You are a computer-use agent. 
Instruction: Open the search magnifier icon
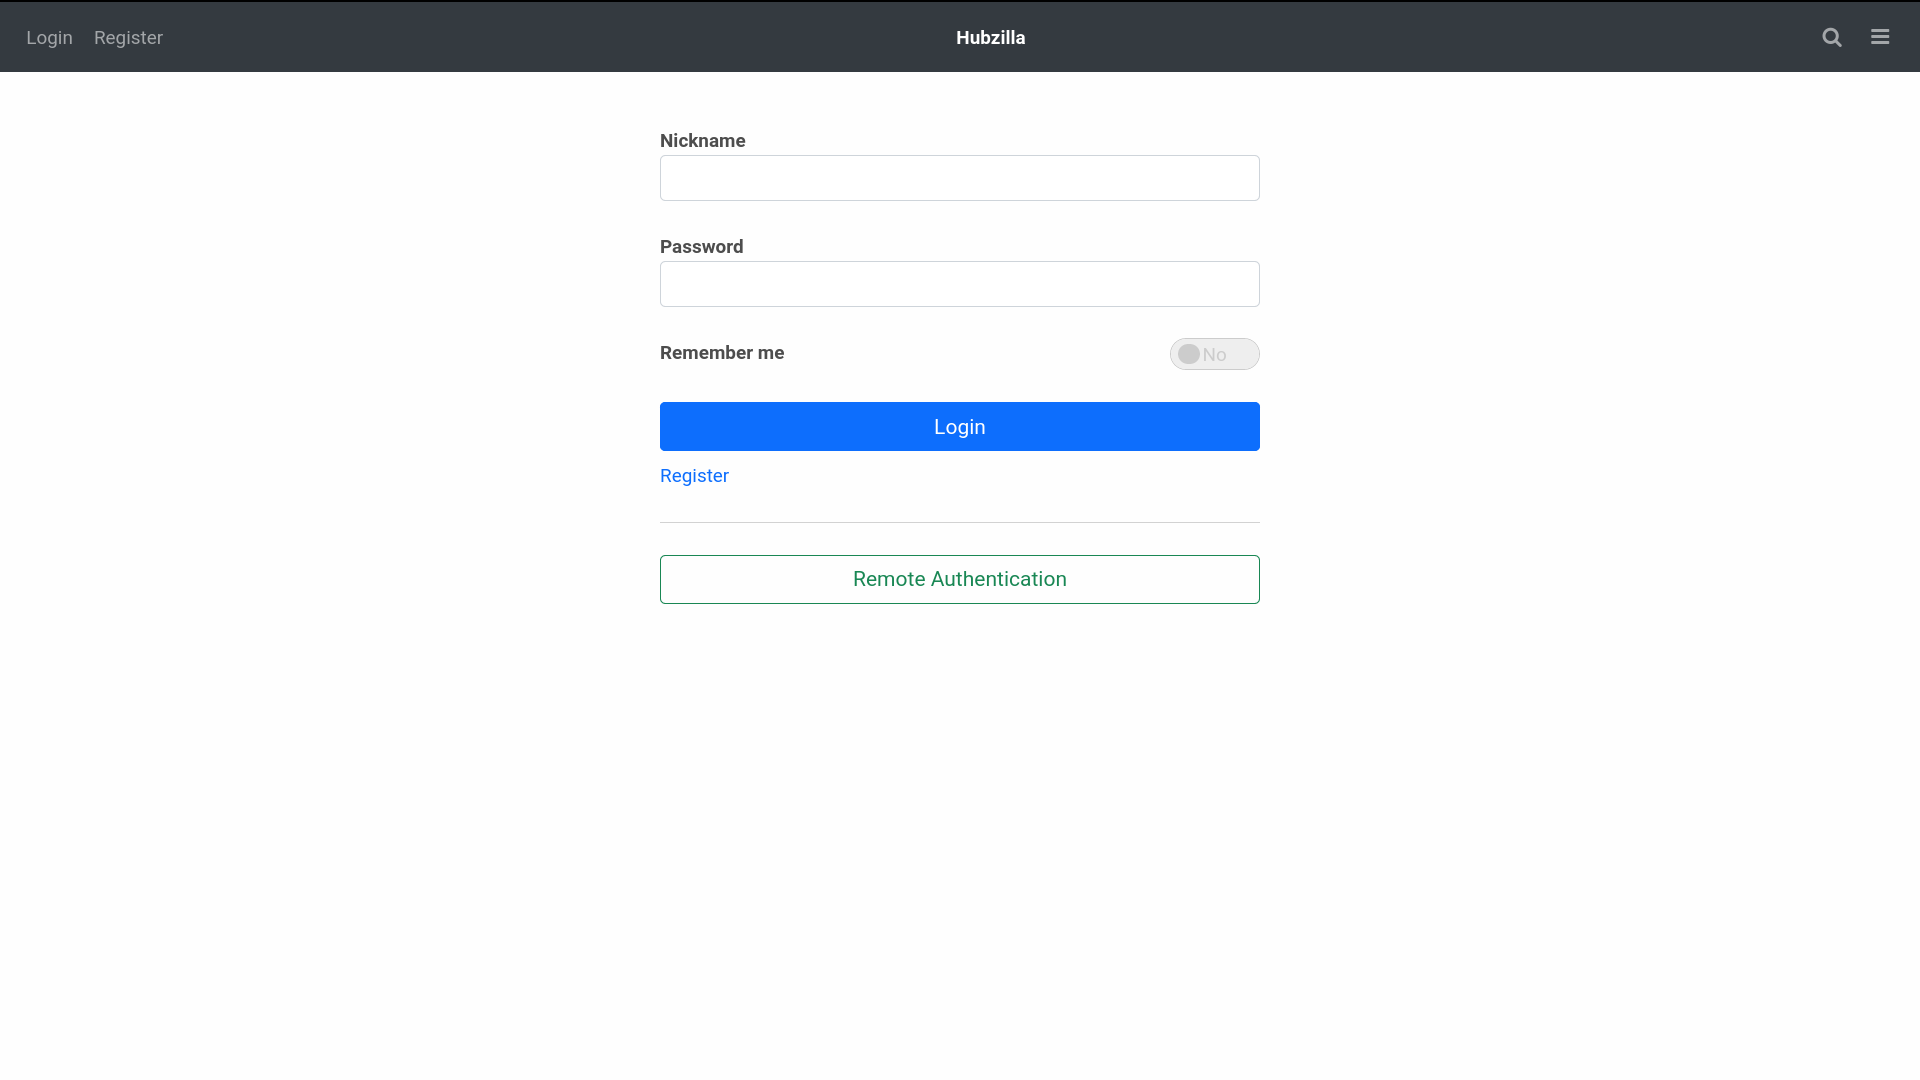[1831, 37]
